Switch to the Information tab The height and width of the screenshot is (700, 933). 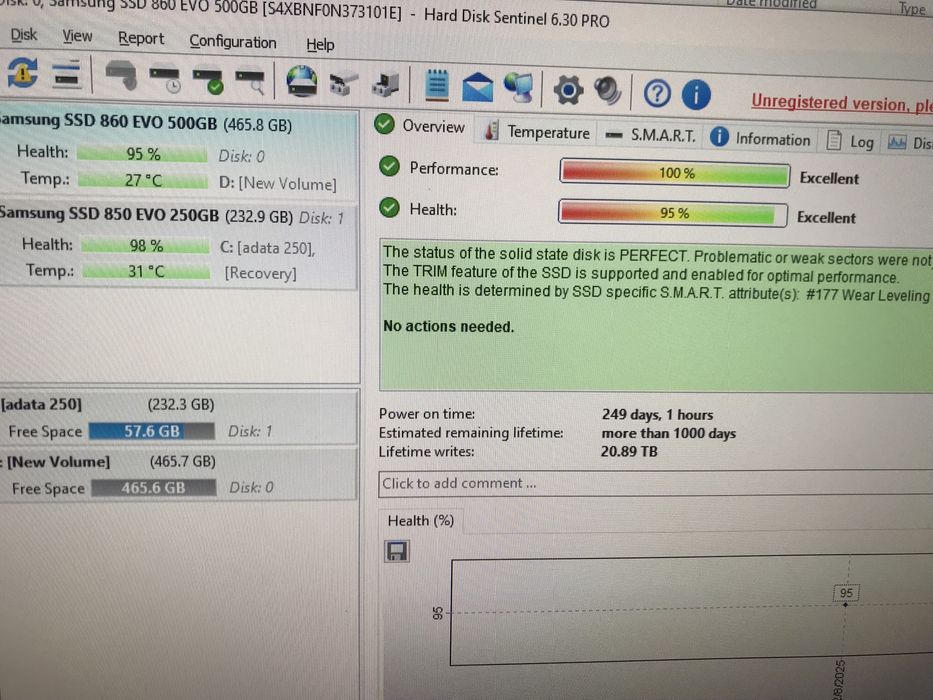[761, 139]
